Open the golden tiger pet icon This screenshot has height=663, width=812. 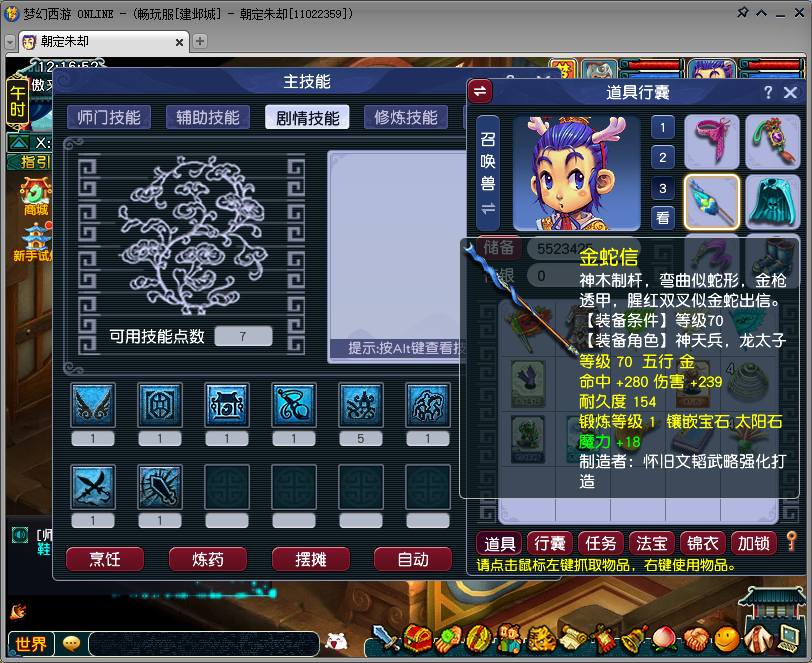pos(541,639)
